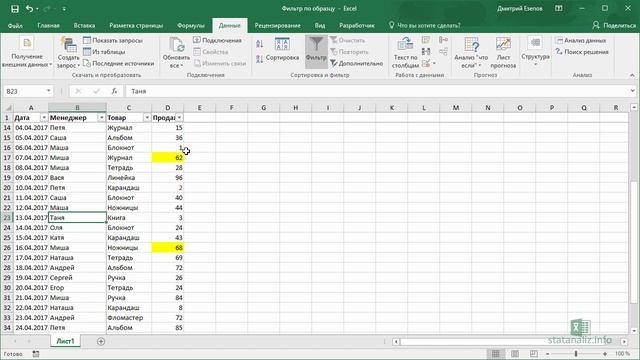Image resolution: width=640 pixels, height=360 pixels.
Task: Open the Разработчик tab
Action: coord(357,25)
